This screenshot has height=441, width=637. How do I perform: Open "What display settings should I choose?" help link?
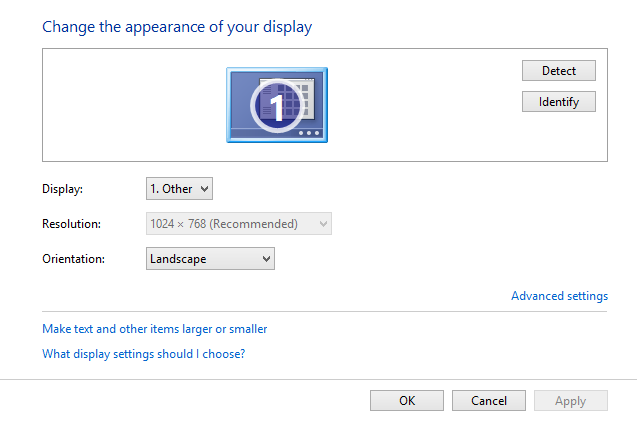(x=143, y=354)
